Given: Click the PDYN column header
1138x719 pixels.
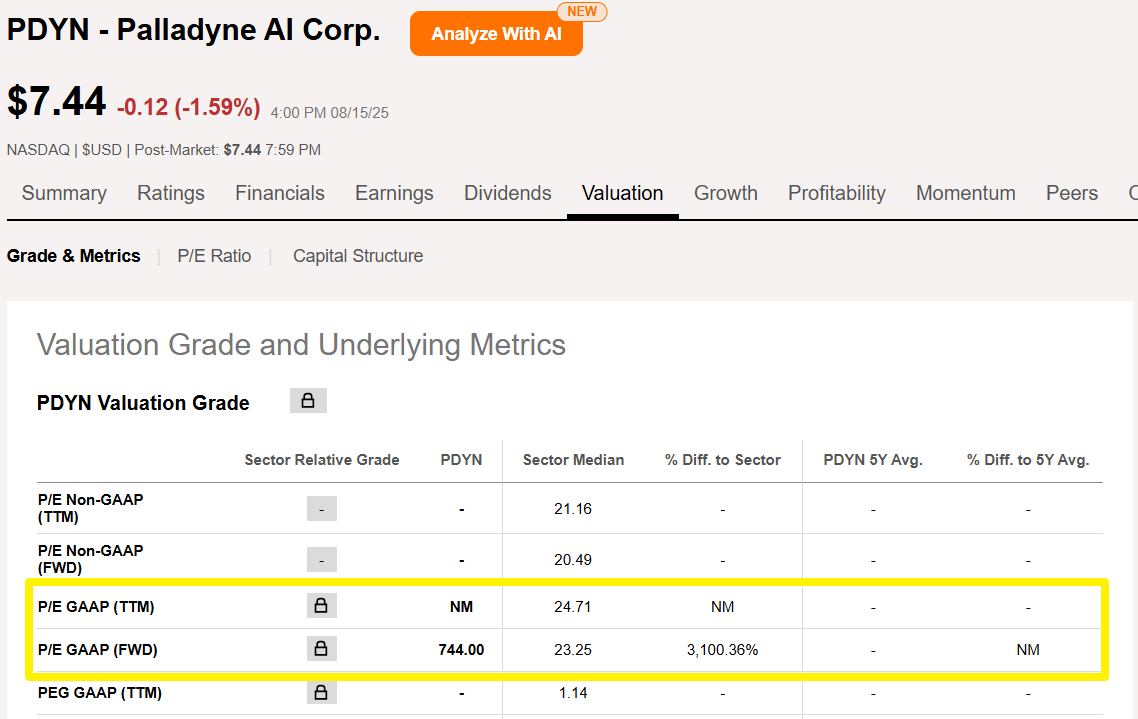Looking at the screenshot, I should click(x=461, y=460).
